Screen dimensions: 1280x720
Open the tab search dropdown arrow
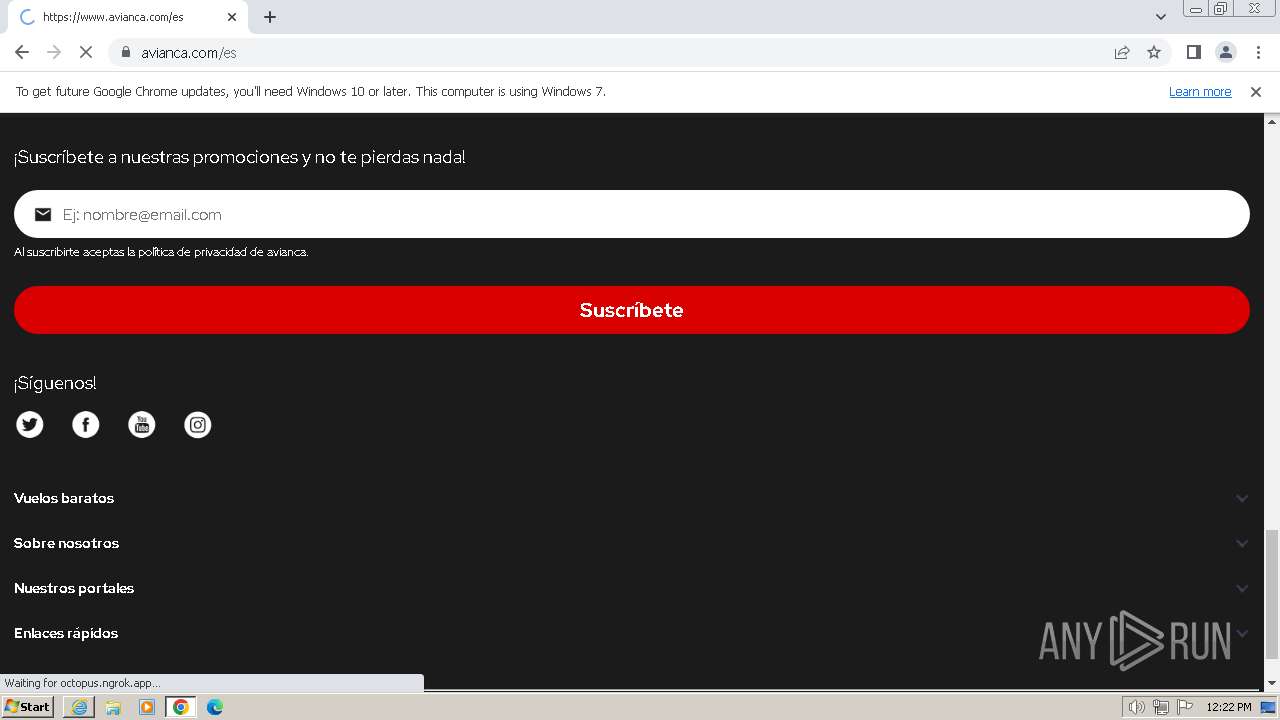[1161, 17]
